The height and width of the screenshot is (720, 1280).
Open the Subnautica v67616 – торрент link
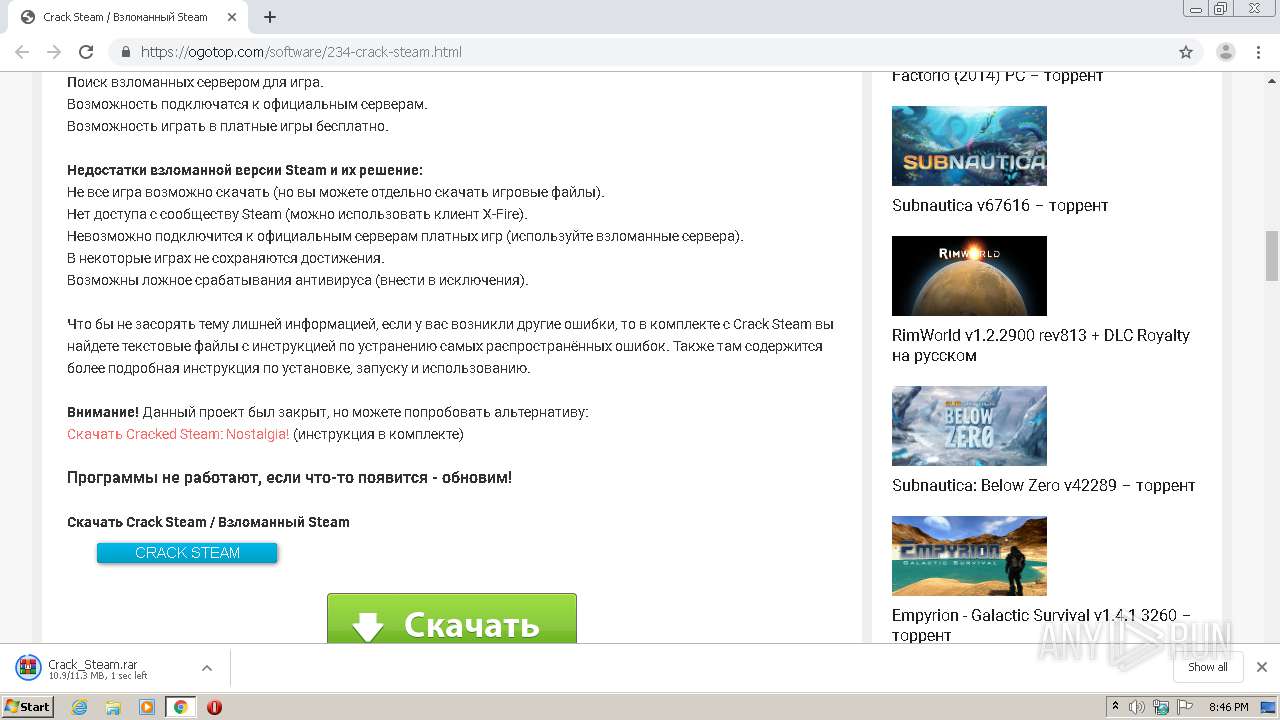coord(1000,205)
